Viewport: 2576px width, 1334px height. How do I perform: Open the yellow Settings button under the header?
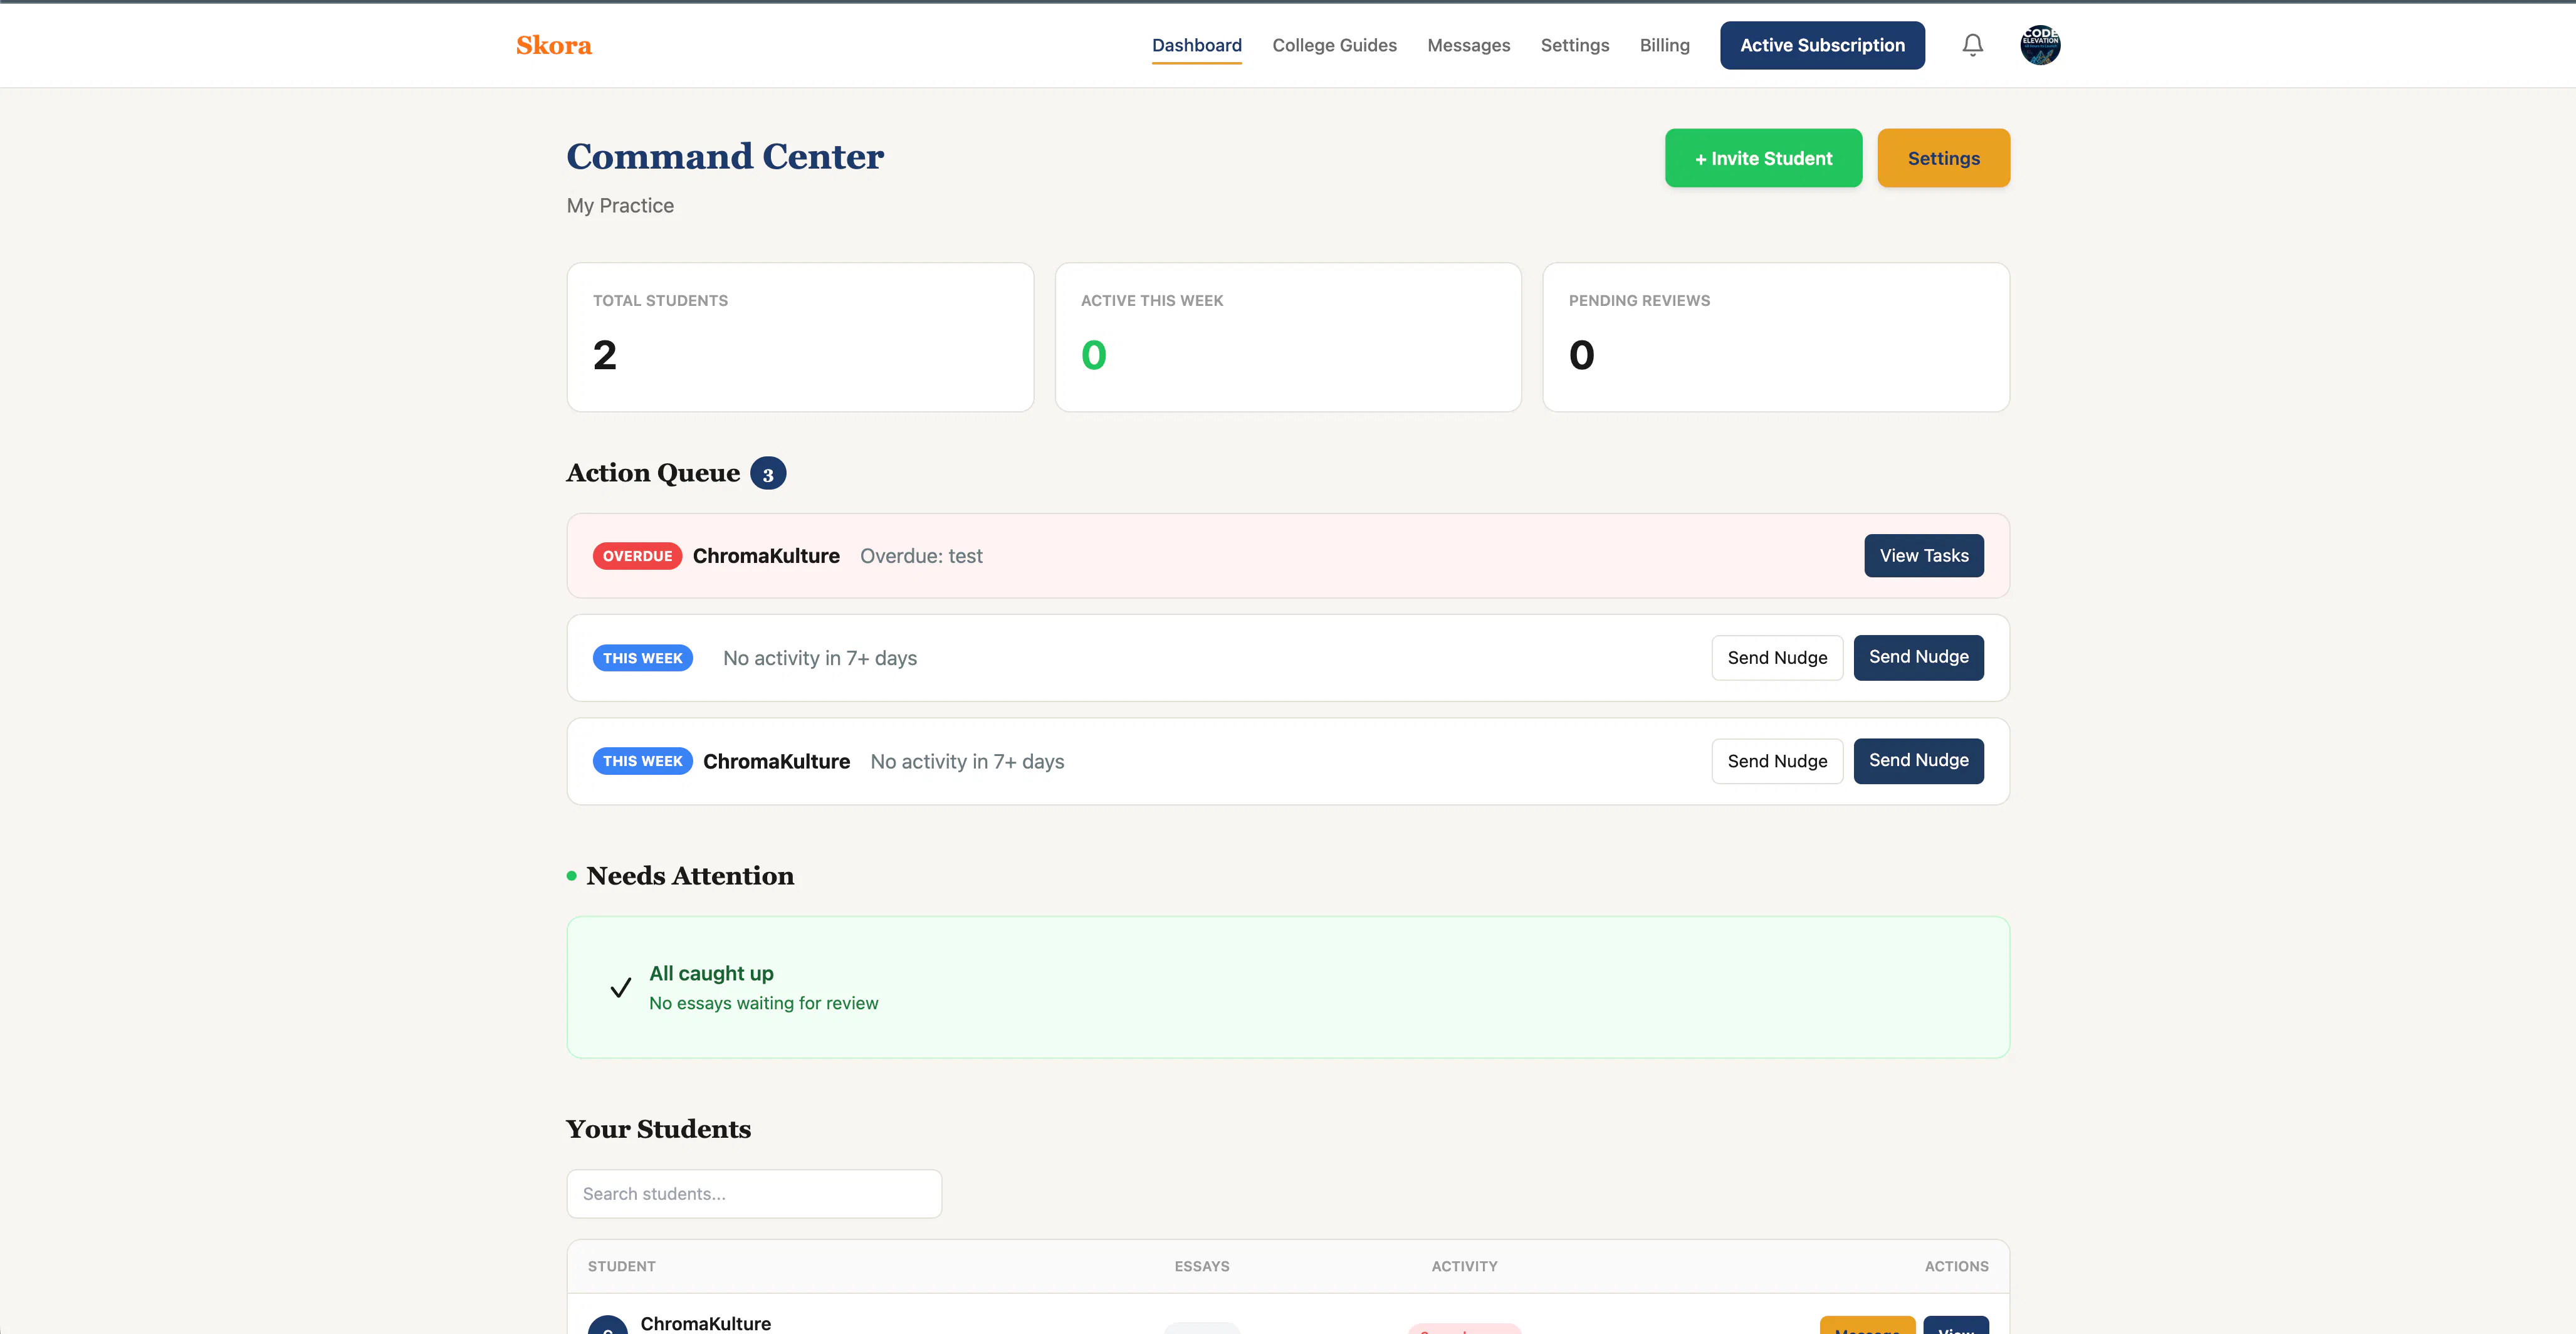(1943, 158)
